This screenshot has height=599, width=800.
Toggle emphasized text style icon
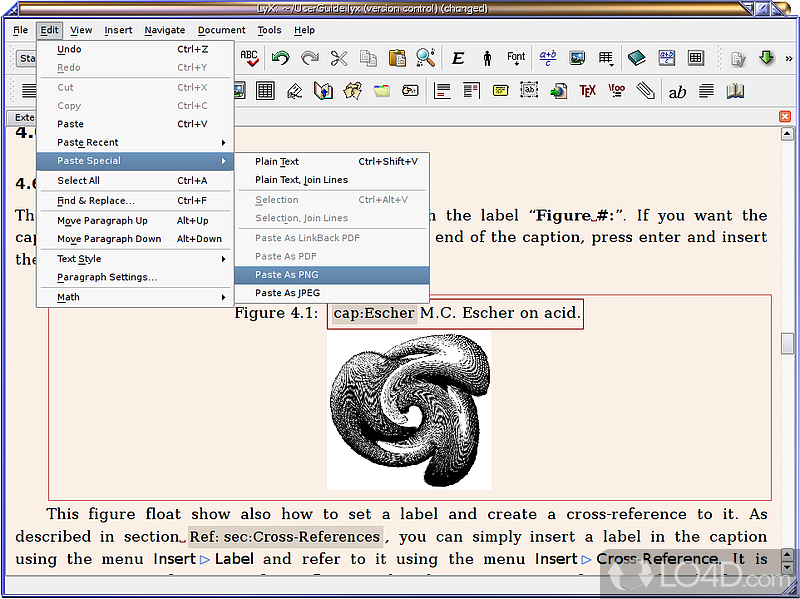458,58
